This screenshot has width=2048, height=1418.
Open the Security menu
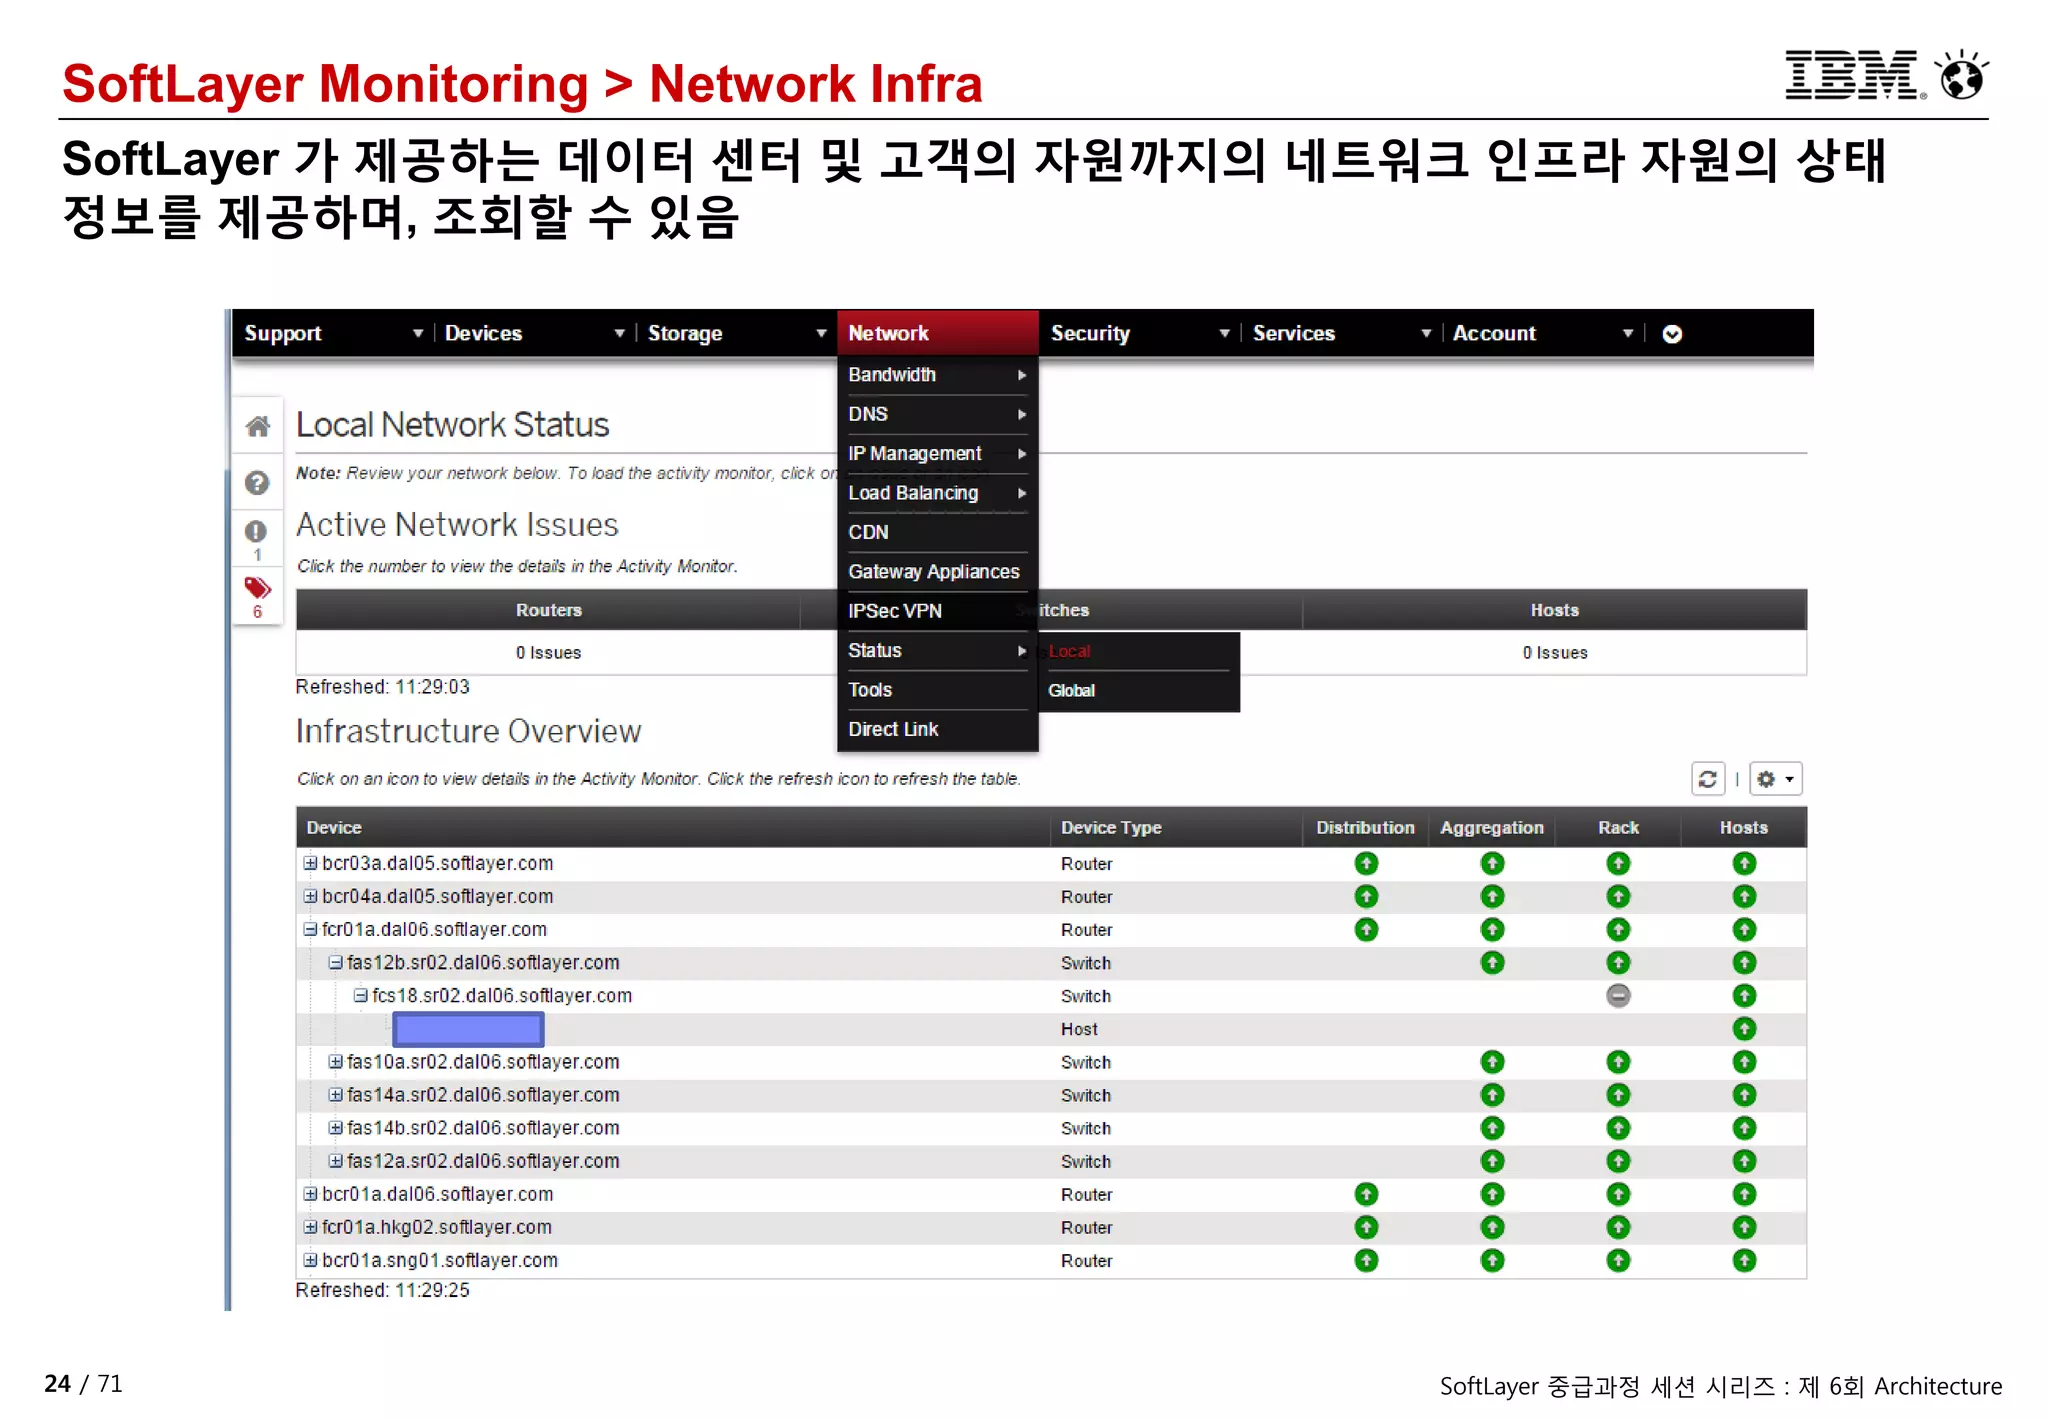(1140, 333)
